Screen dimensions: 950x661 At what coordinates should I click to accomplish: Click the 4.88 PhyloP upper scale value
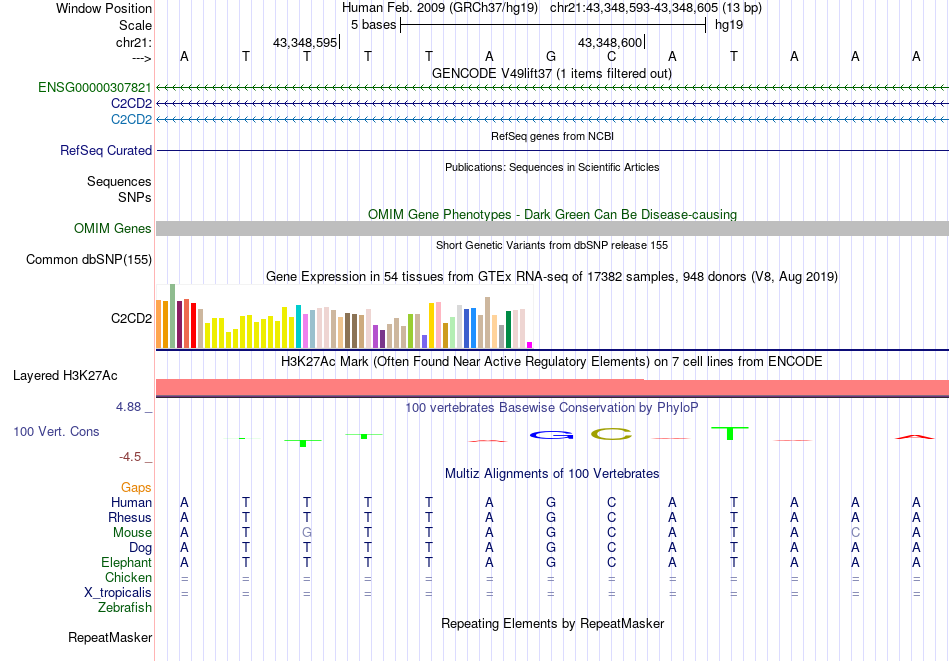coord(128,407)
